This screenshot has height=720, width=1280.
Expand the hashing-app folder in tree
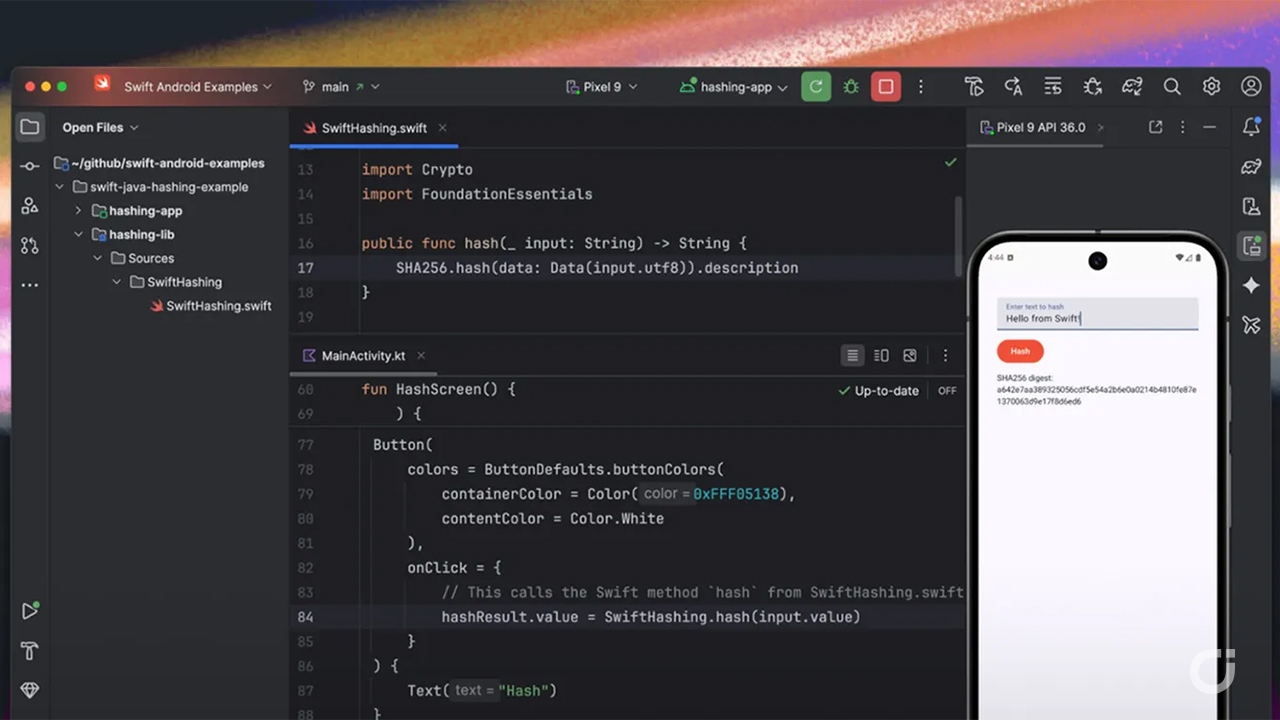78,211
